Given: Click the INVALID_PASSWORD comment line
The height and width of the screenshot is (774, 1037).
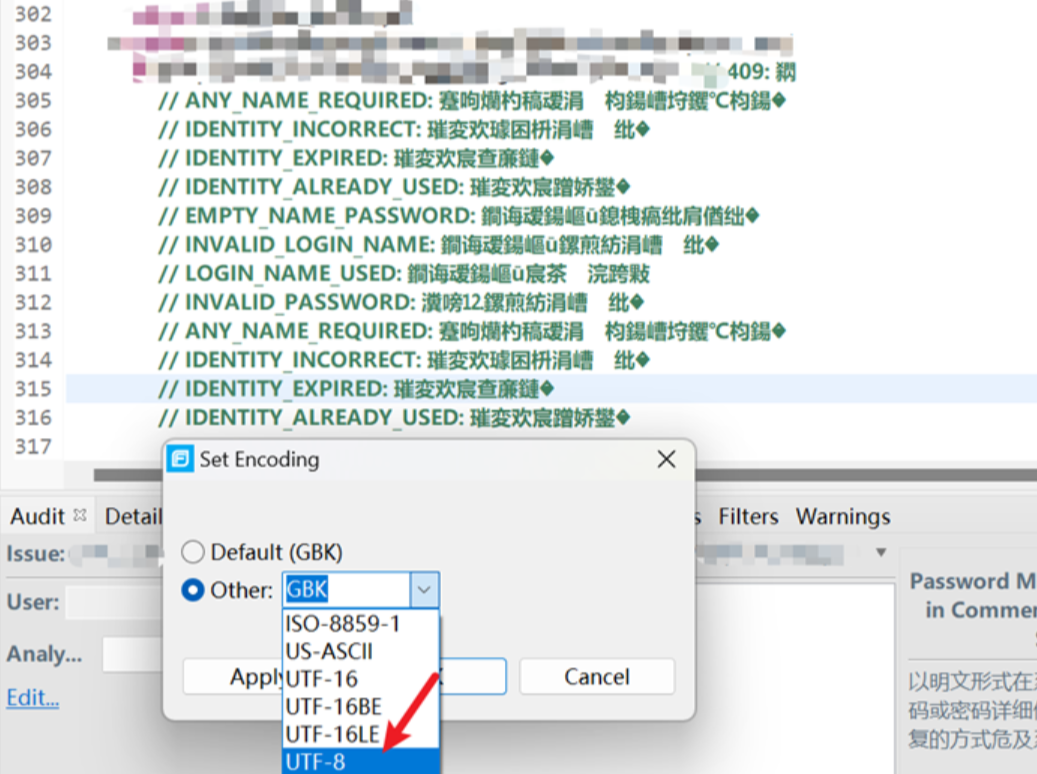Looking at the screenshot, I should click(x=401, y=302).
